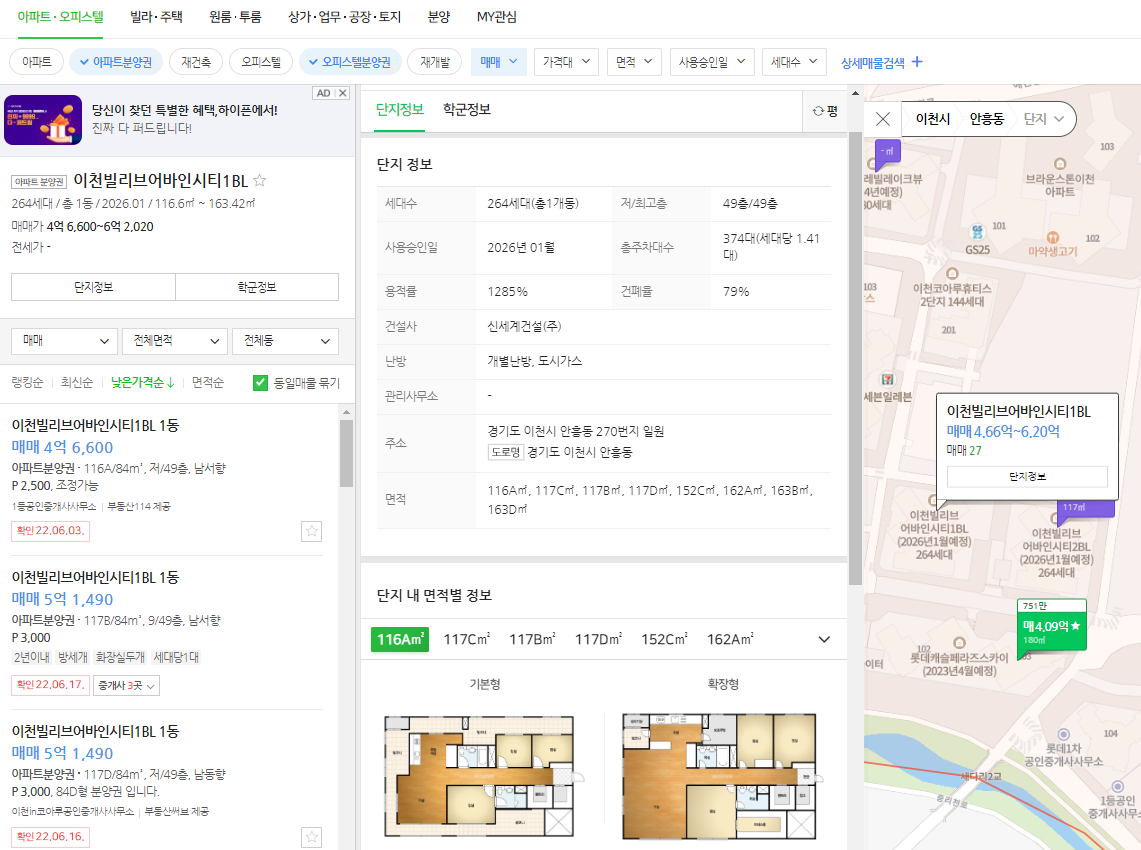Click the 세븐일레븐 marker on the map
This screenshot has height=850, width=1141.
pyautogui.click(x=888, y=381)
